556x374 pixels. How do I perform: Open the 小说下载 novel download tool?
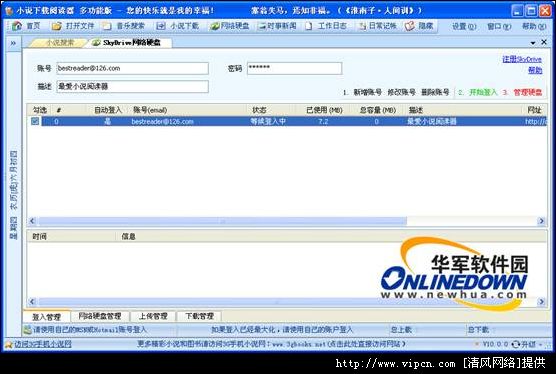coord(178,26)
